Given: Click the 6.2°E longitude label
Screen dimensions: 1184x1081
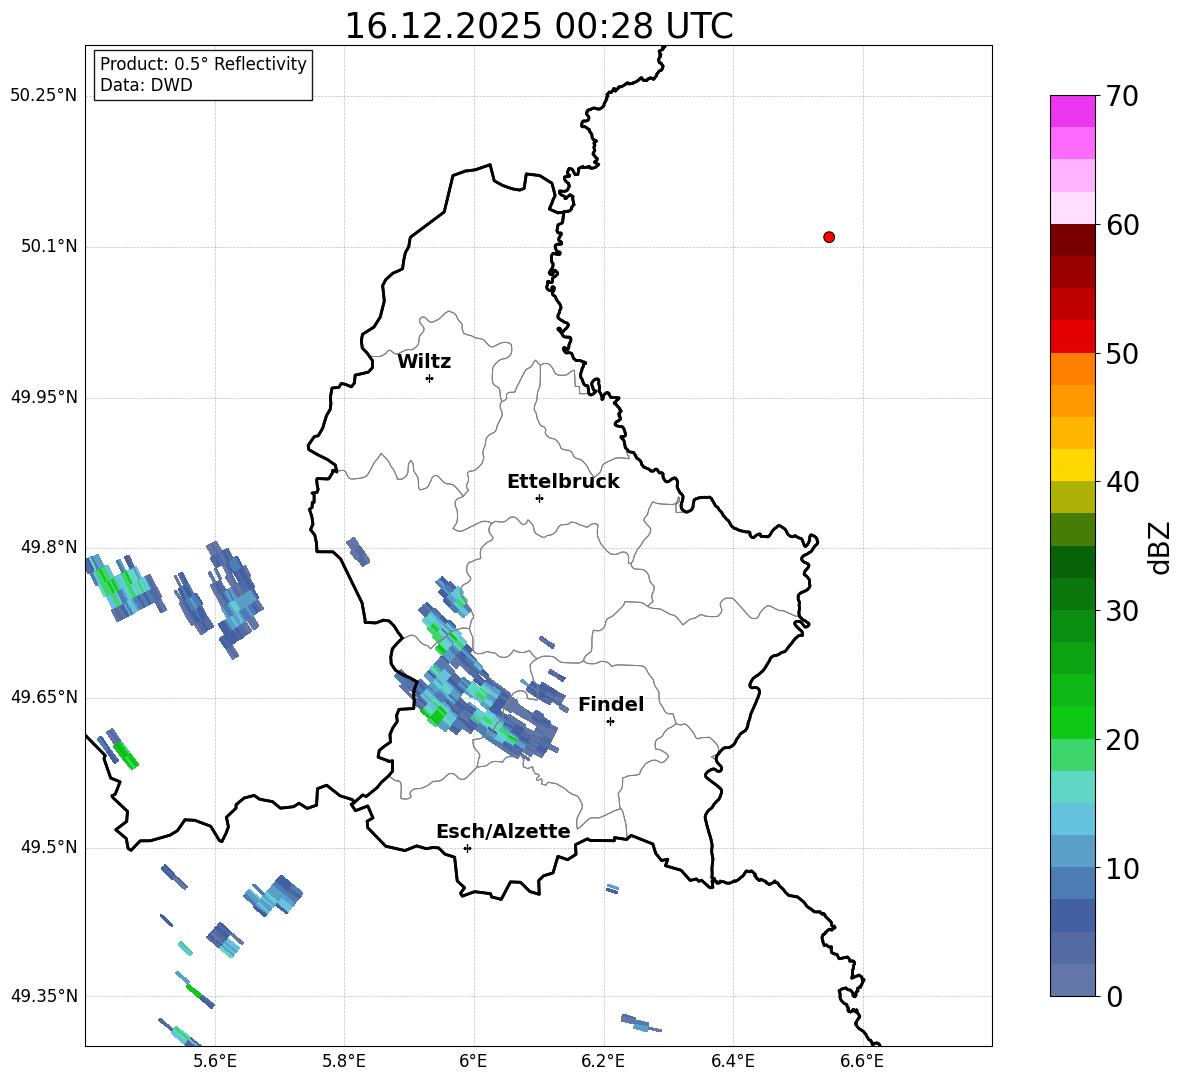Looking at the screenshot, I should (603, 1061).
